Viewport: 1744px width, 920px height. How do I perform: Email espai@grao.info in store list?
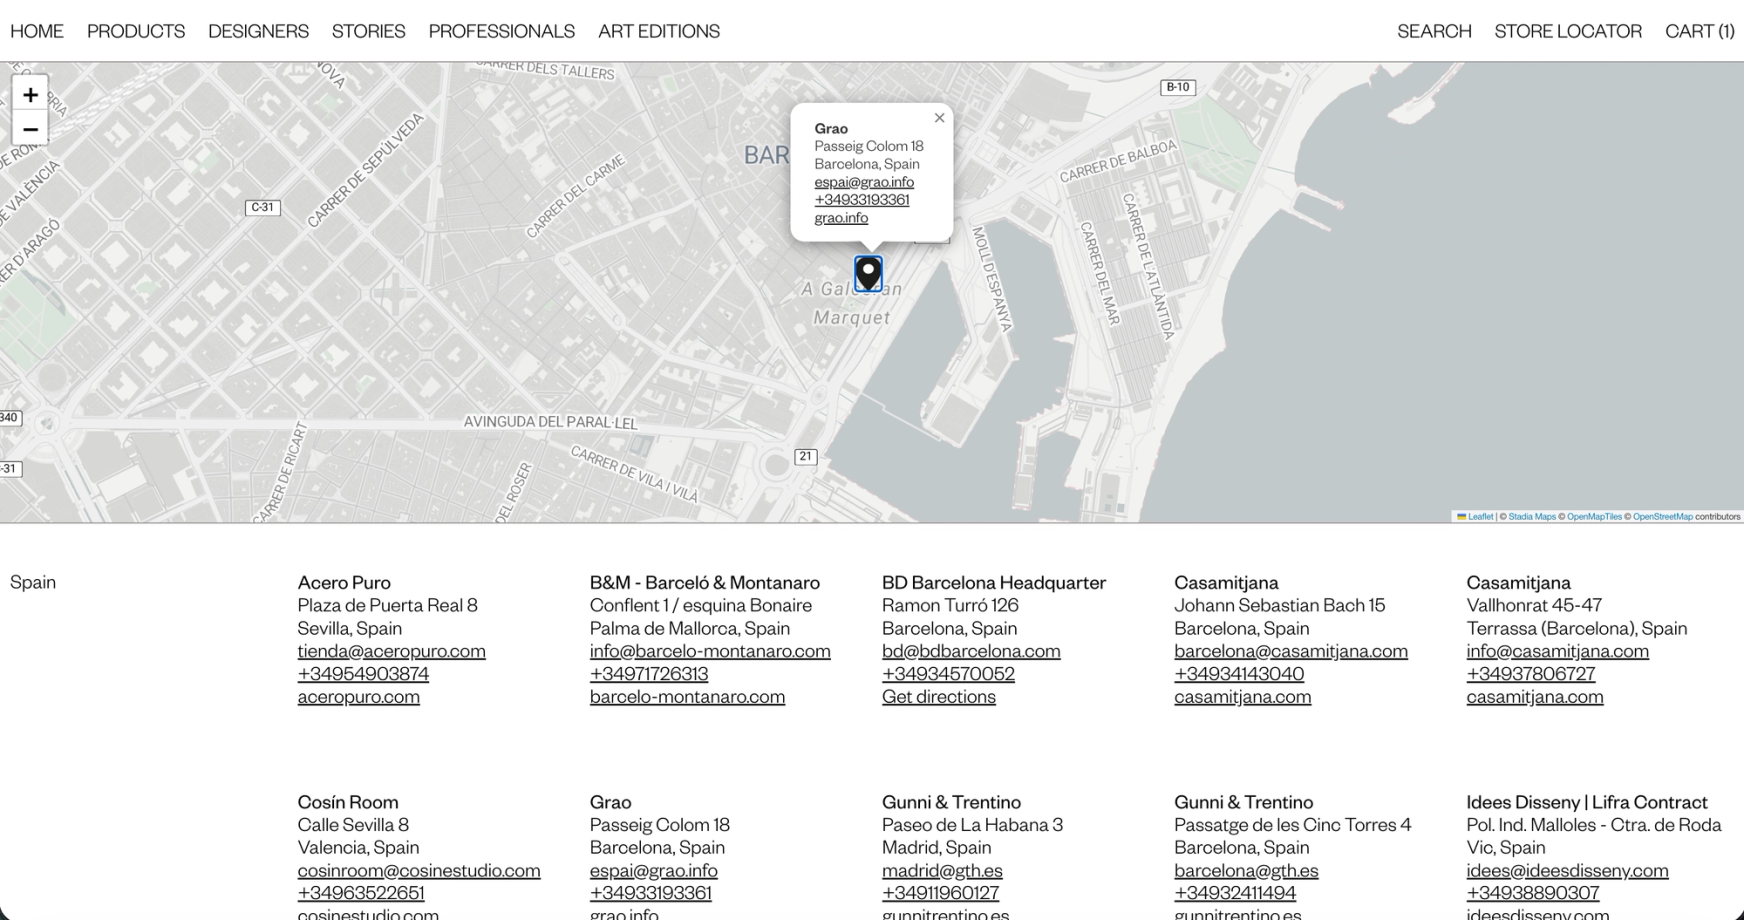(x=654, y=871)
